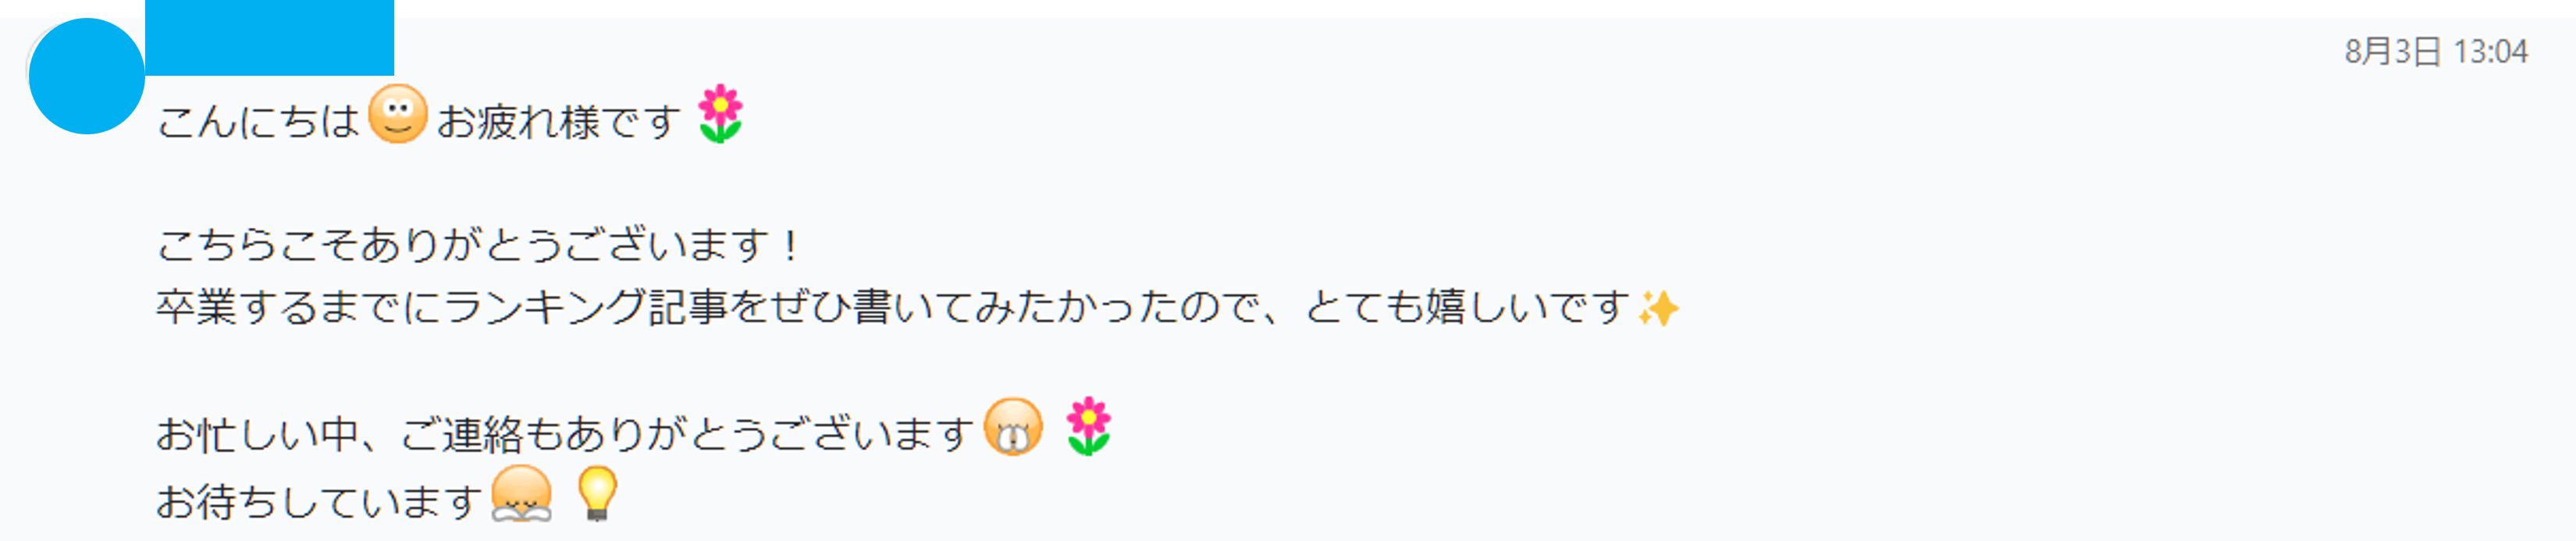
Task: Click the 8月3日 13:04 timestamp
Action: (x=2436, y=51)
